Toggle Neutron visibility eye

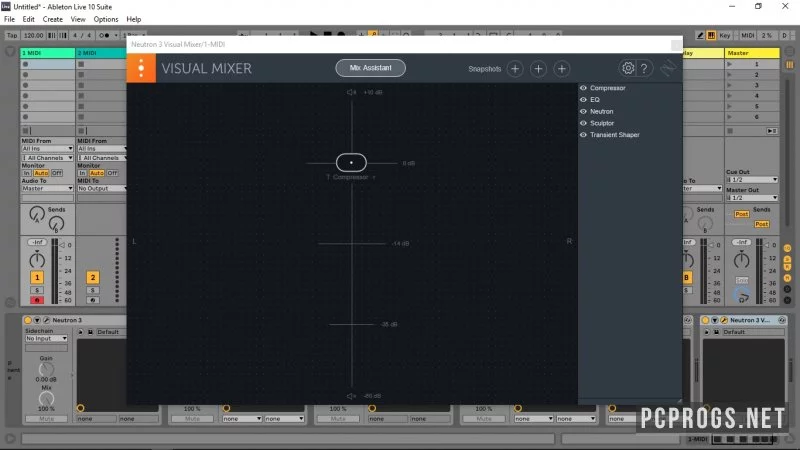583,111
